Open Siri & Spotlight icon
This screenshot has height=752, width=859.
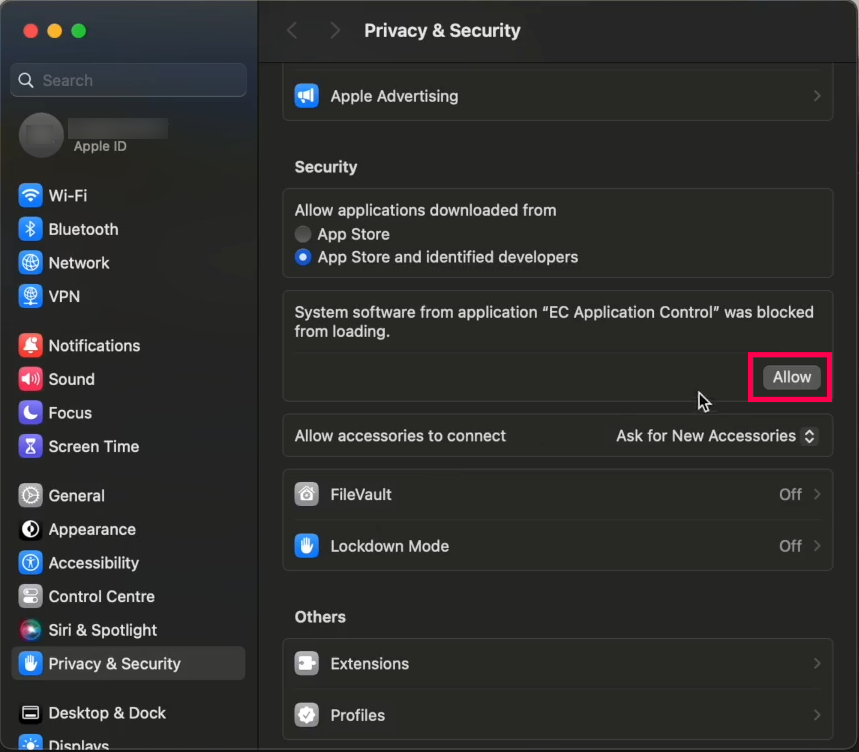pyautogui.click(x=30, y=629)
